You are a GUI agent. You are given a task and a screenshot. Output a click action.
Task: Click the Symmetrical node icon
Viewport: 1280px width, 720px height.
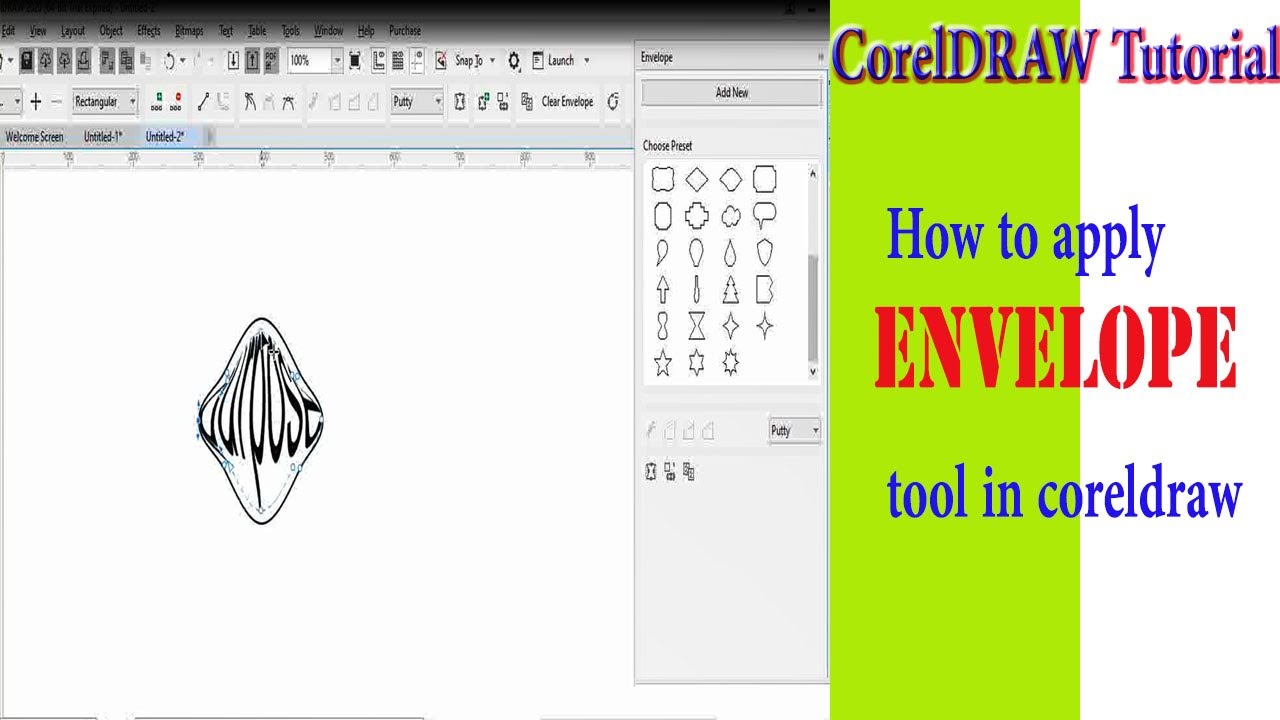(x=288, y=101)
